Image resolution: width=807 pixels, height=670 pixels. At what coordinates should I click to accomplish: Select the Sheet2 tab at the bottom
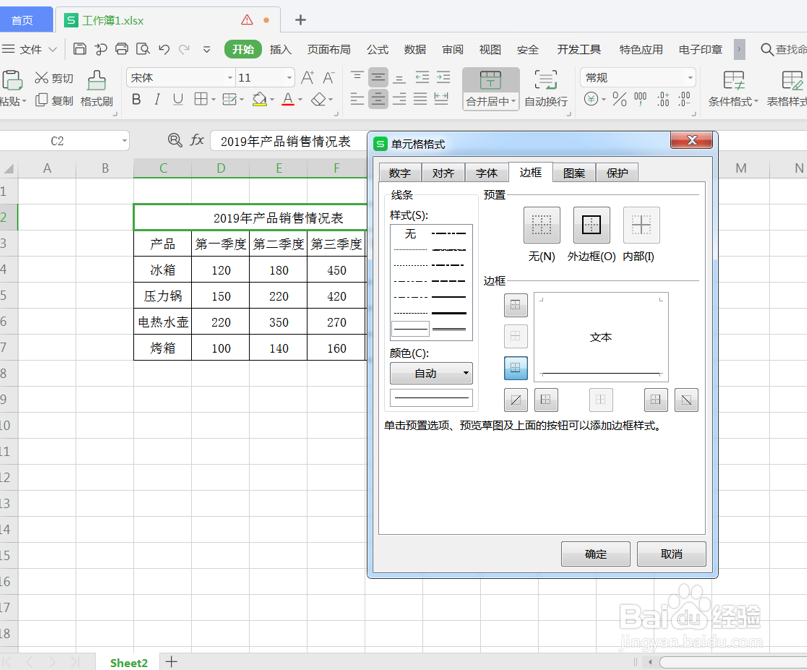pos(128,662)
